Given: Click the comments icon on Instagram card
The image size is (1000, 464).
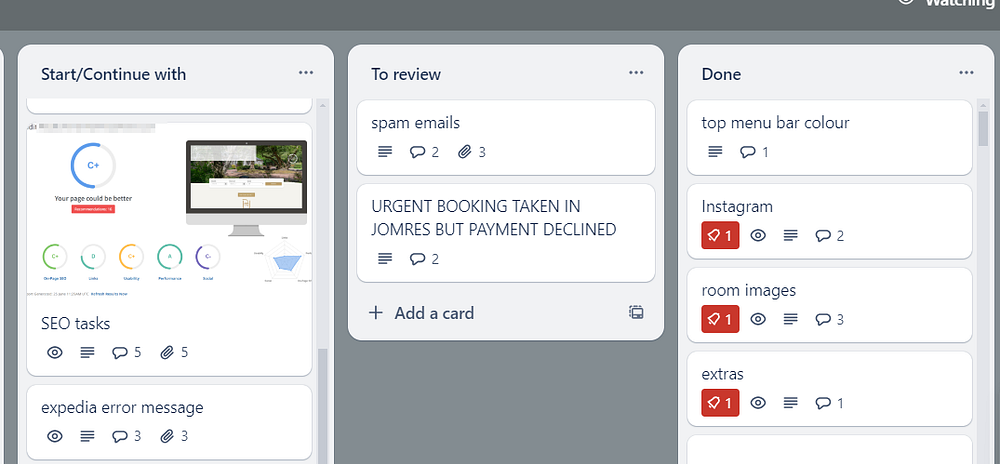Looking at the screenshot, I should point(823,236).
